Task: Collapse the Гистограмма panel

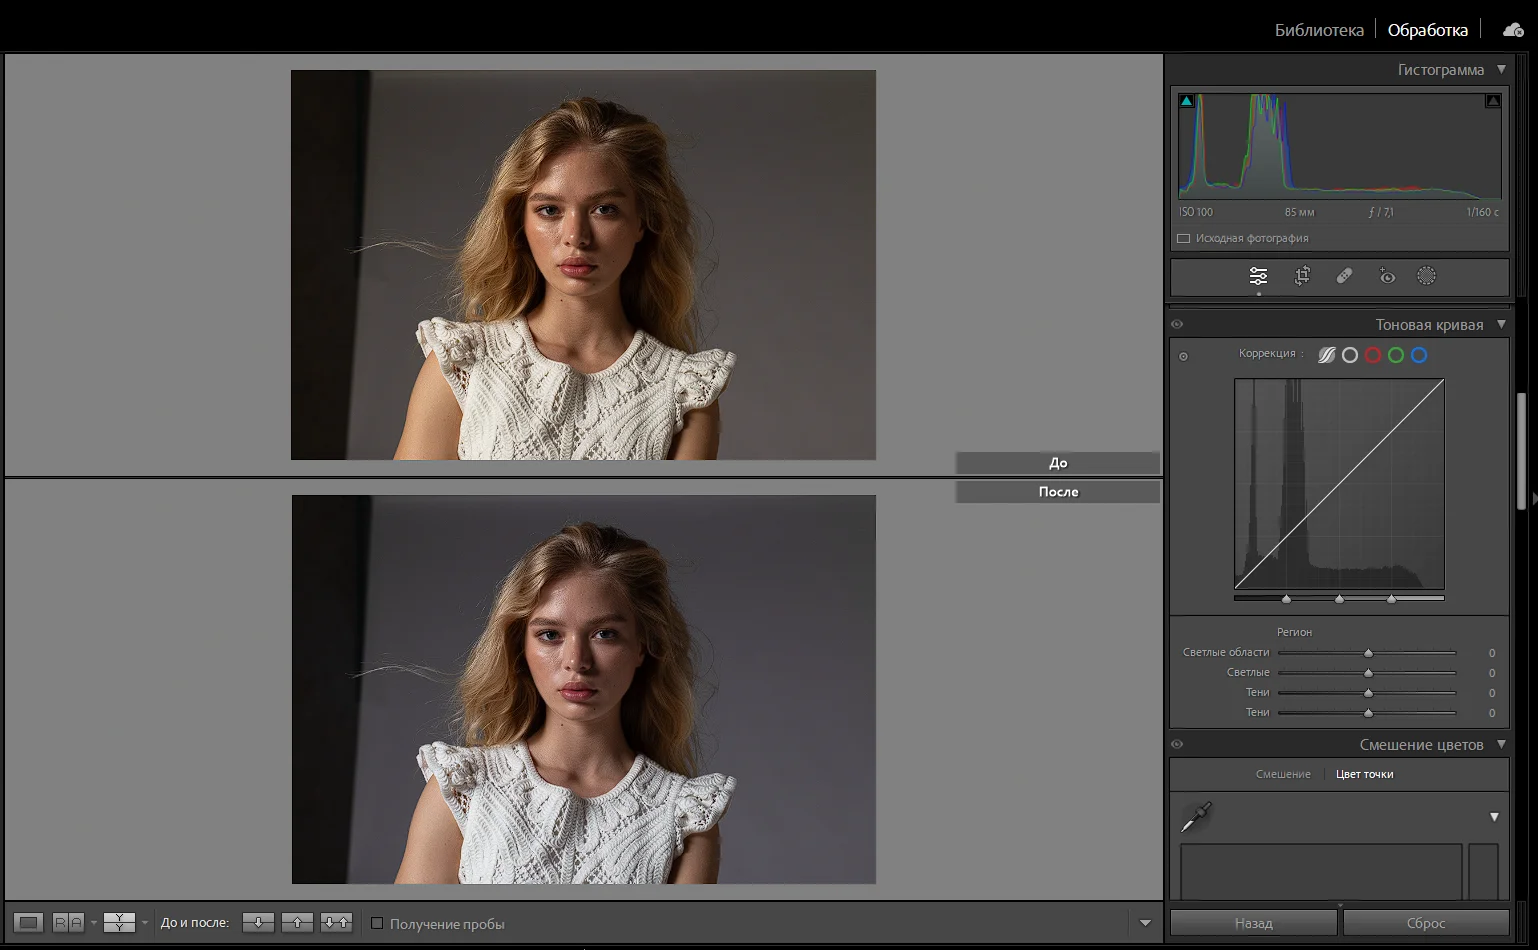Action: point(1501,70)
